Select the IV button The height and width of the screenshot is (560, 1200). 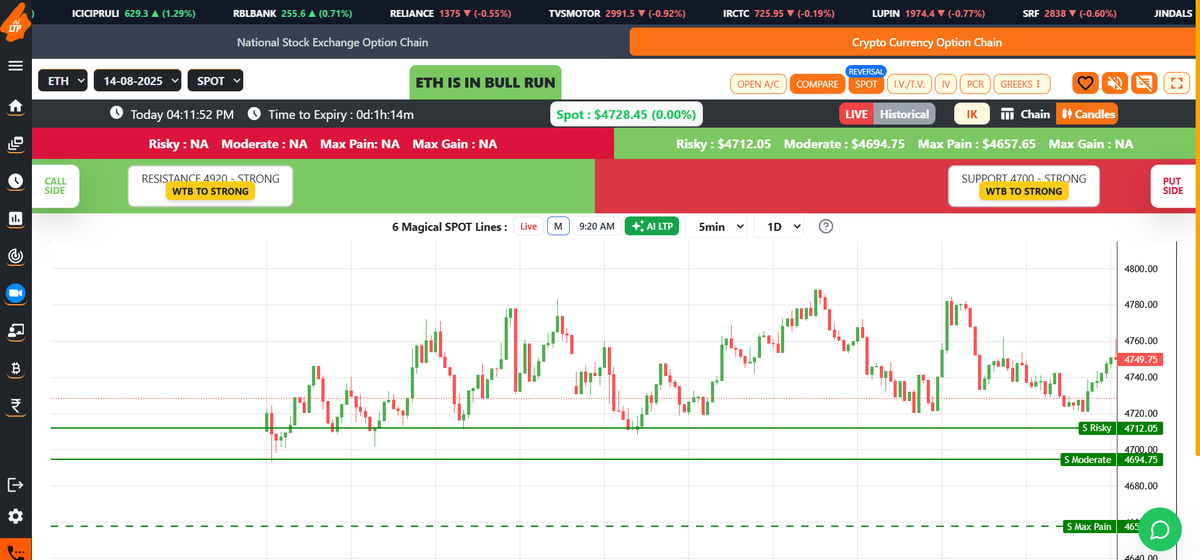(946, 84)
